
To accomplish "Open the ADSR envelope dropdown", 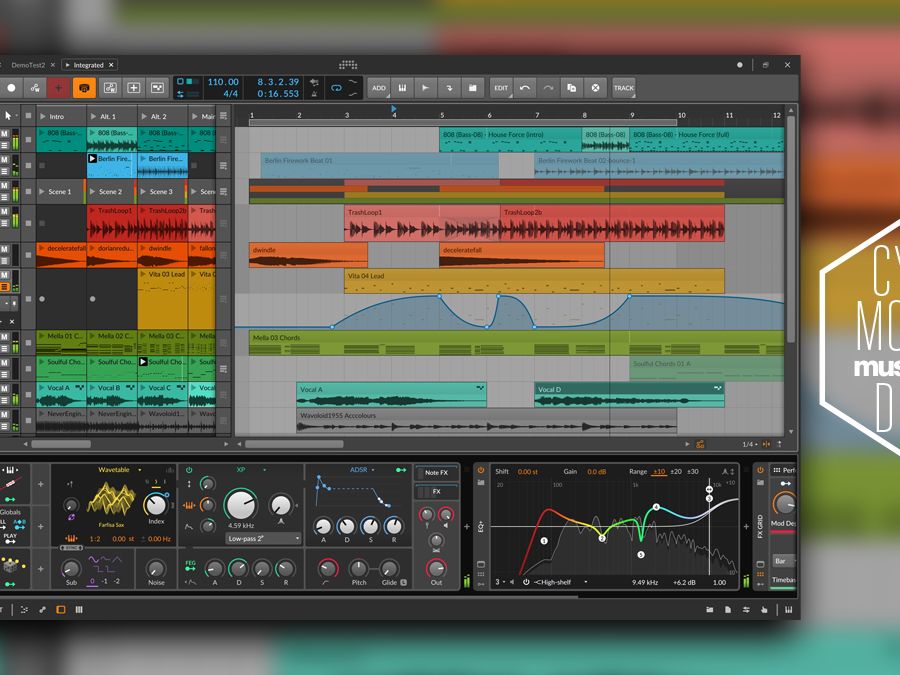I will [373, 470].
